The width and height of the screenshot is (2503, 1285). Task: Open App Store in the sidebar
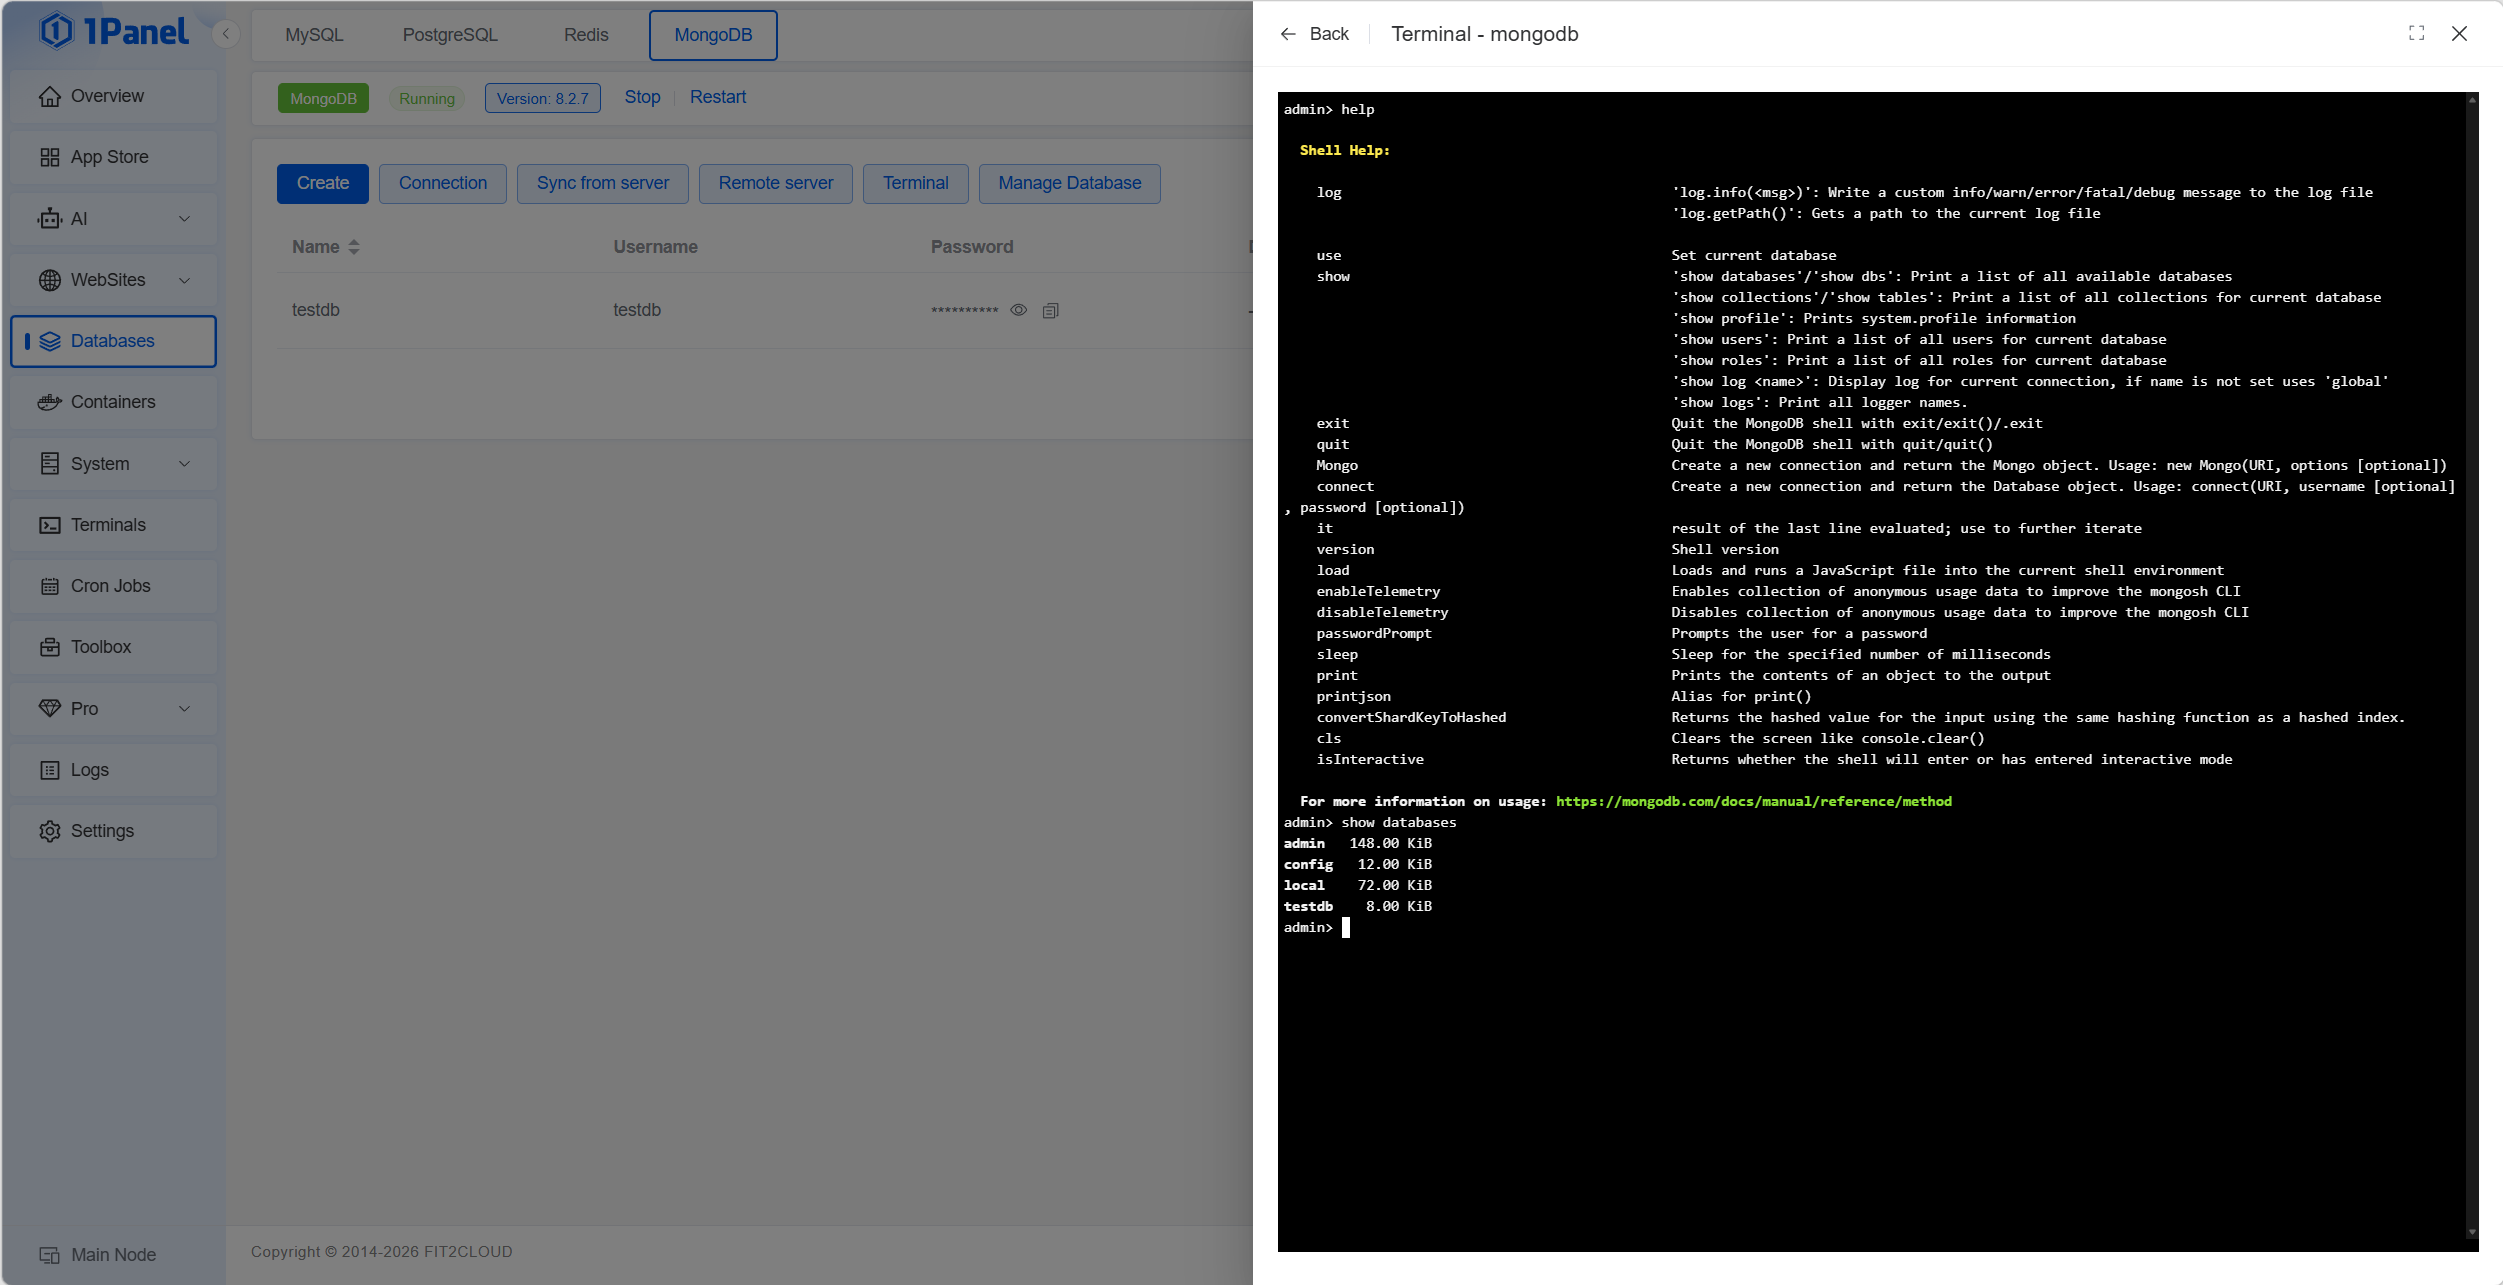114,157
